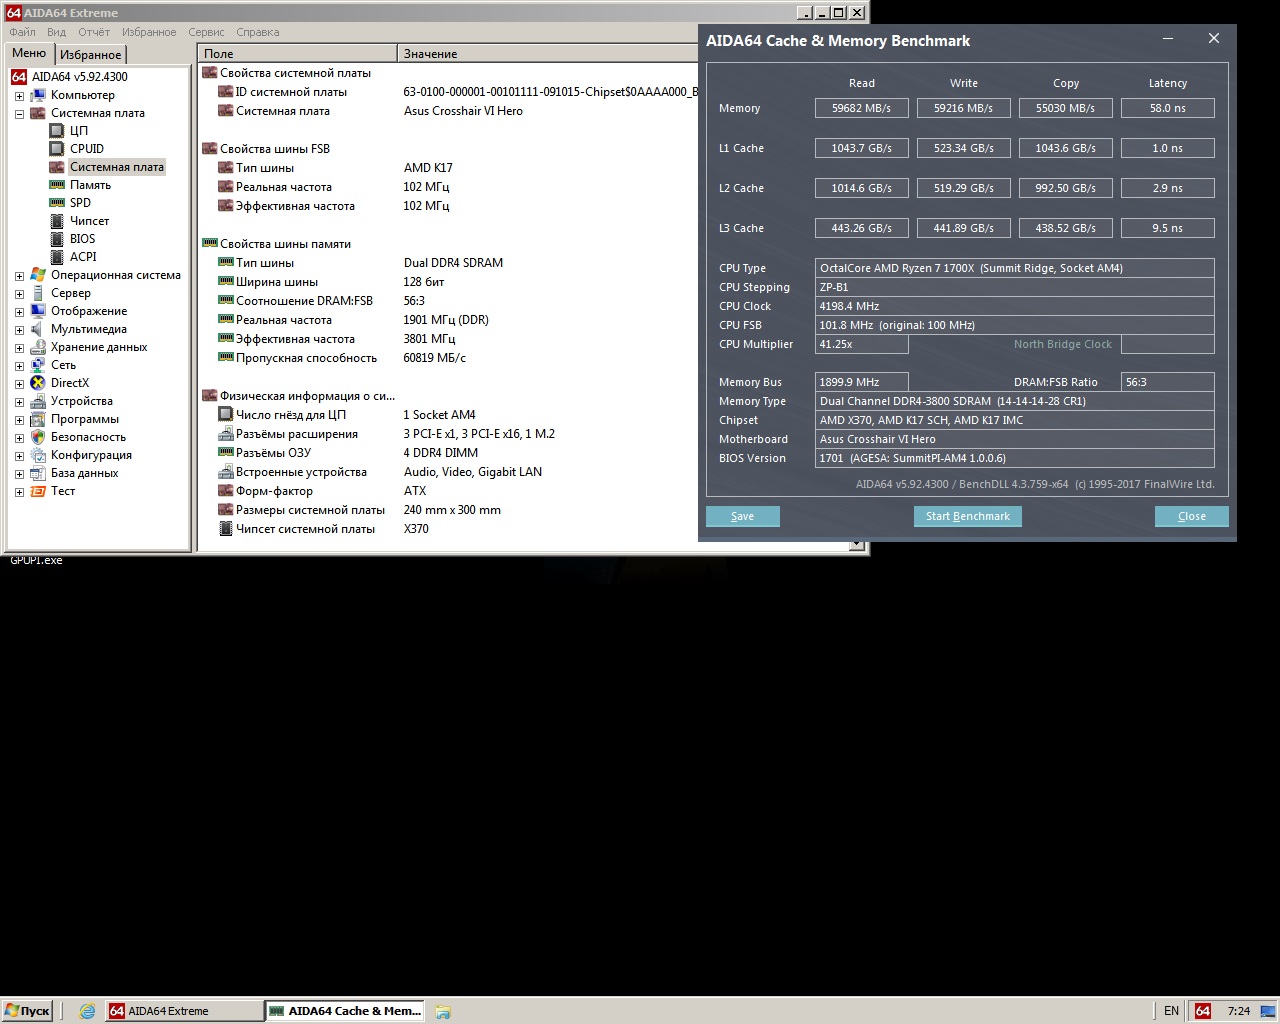Click the SPD icon in tree

(57, 203)
